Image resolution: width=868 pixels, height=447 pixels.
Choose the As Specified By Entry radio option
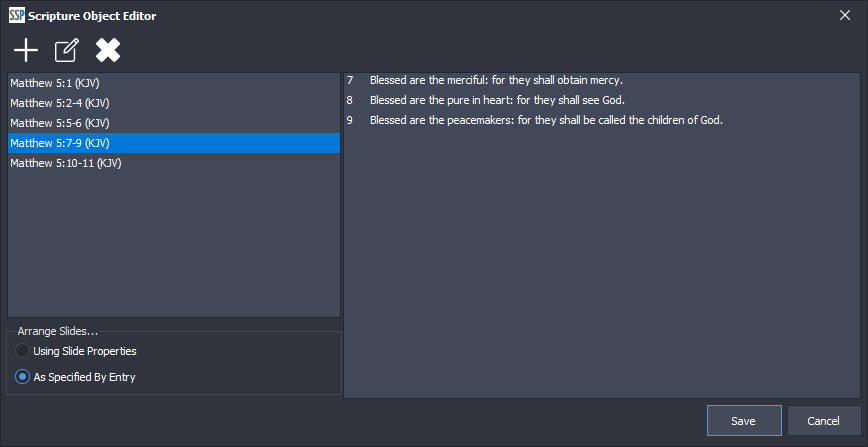[23, 377]
